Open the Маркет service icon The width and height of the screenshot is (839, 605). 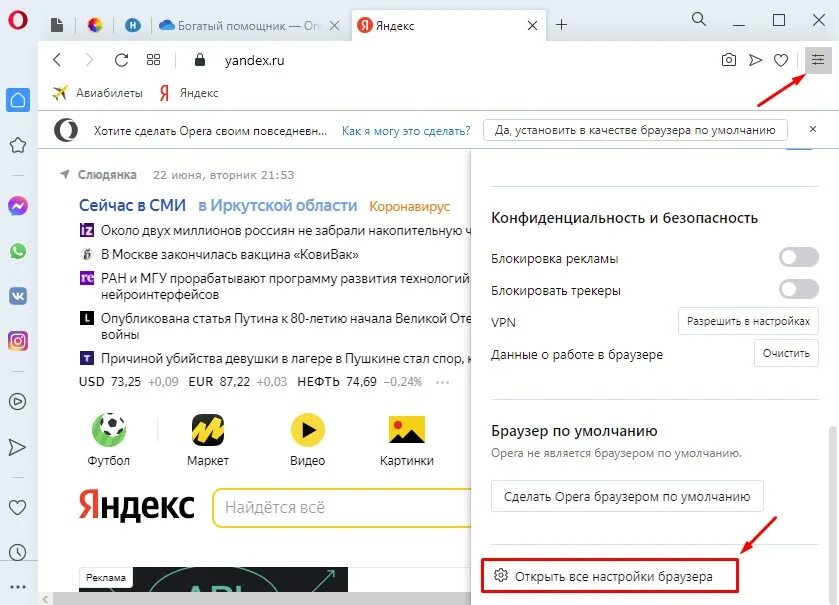(208, 440)
